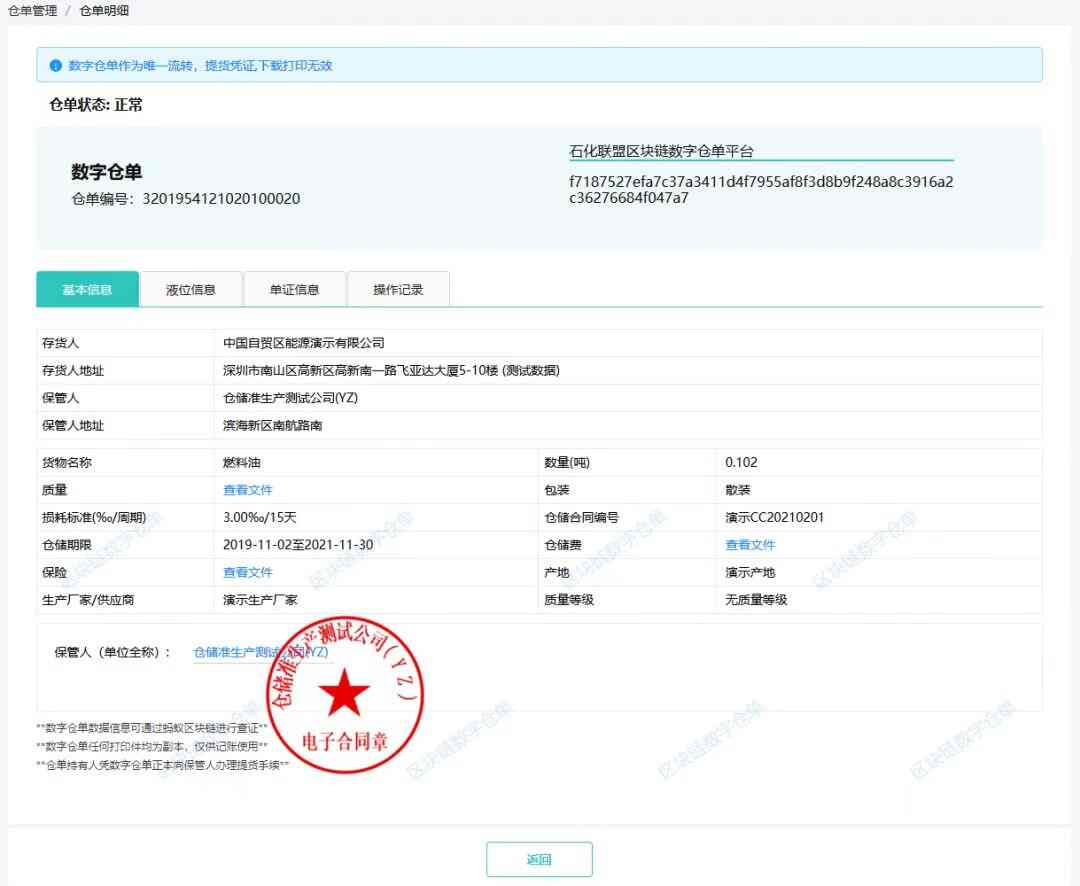The width and height of the screenshot is (1080, 886).
Task: Switch to the 液位信息 tab
Action: point(191,290)
